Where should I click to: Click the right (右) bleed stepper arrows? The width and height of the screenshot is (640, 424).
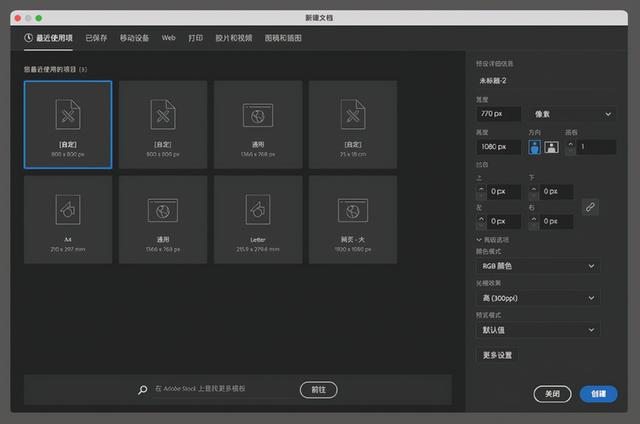(533, 222)
